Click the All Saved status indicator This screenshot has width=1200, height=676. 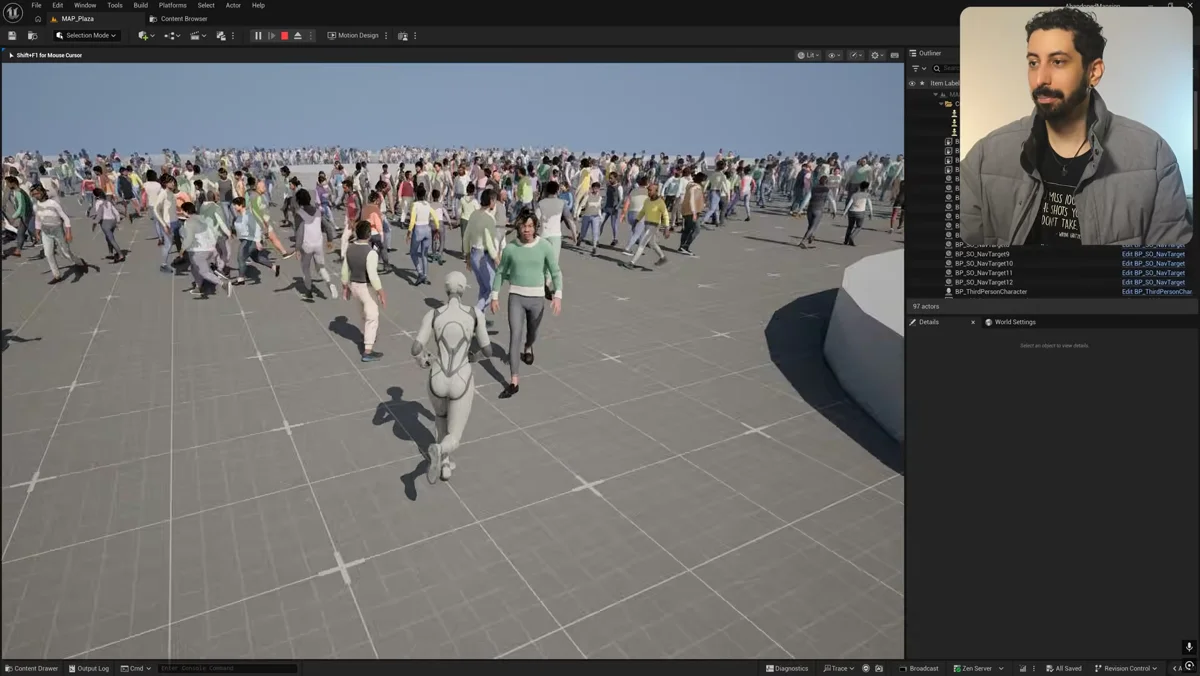click(x=1063, y=668)
